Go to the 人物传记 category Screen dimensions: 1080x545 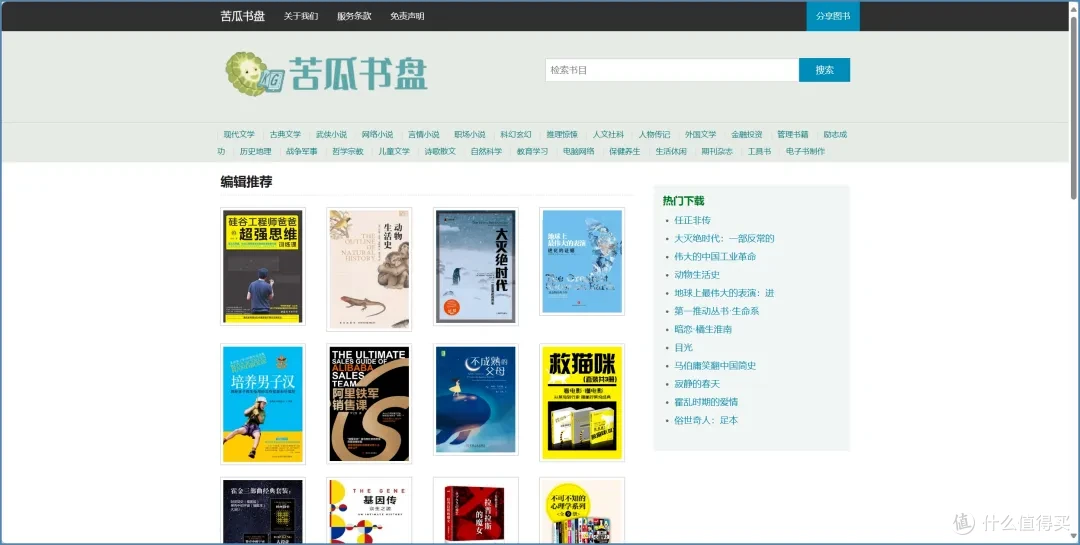(654, 134)
